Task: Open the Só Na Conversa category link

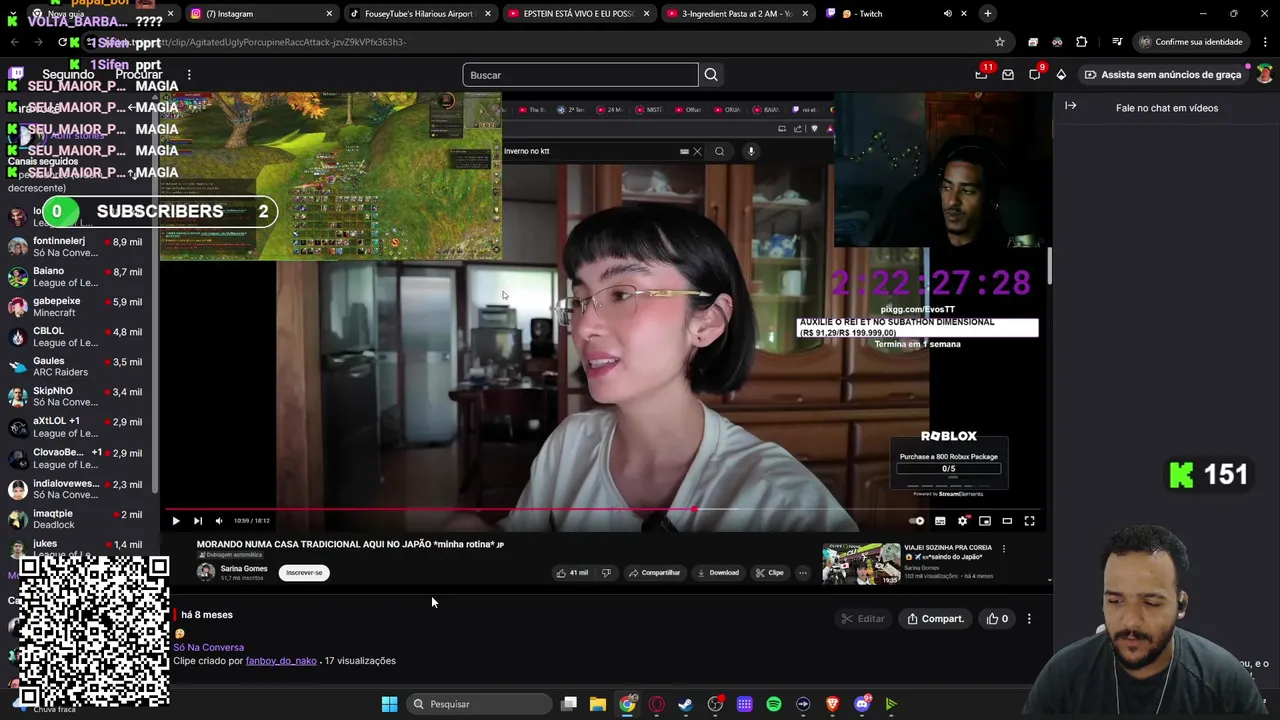Action: click(x=208, y=648)
